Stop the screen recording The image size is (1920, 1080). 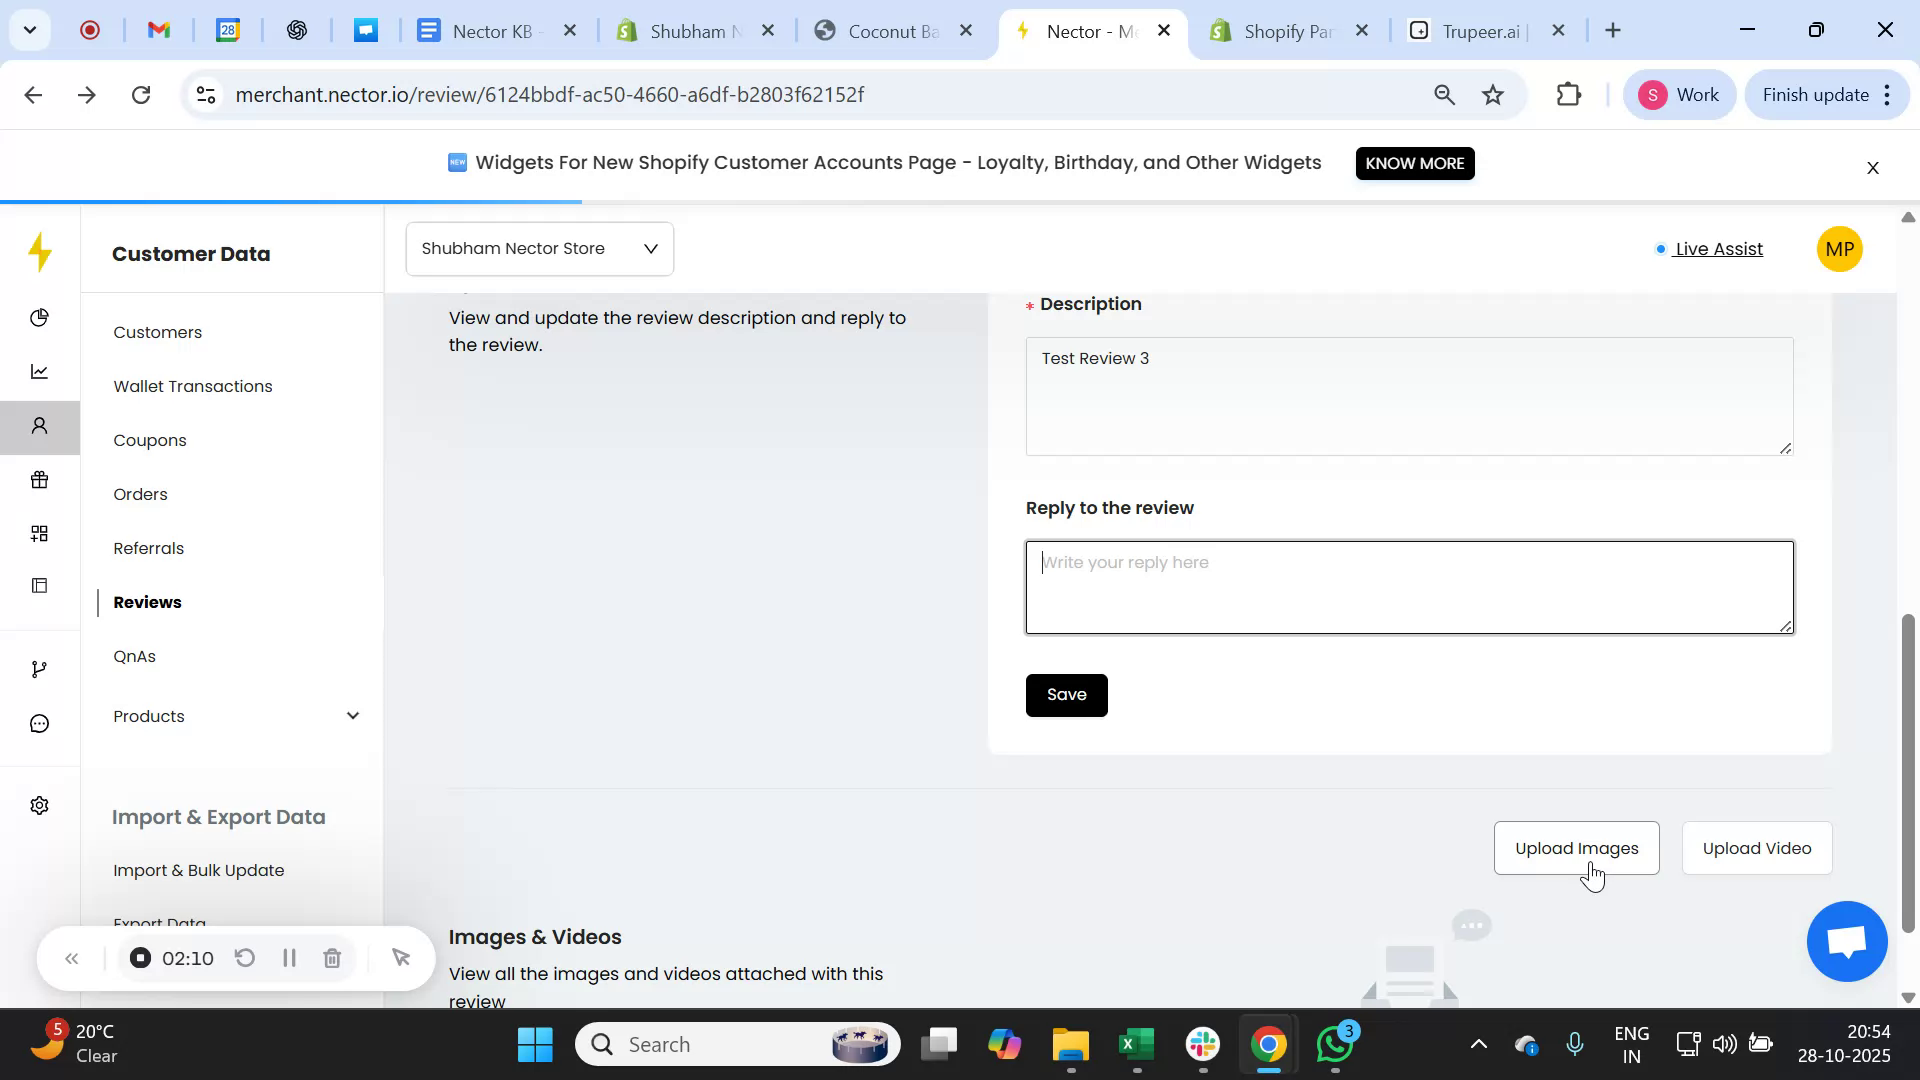(x=139, y=957)
